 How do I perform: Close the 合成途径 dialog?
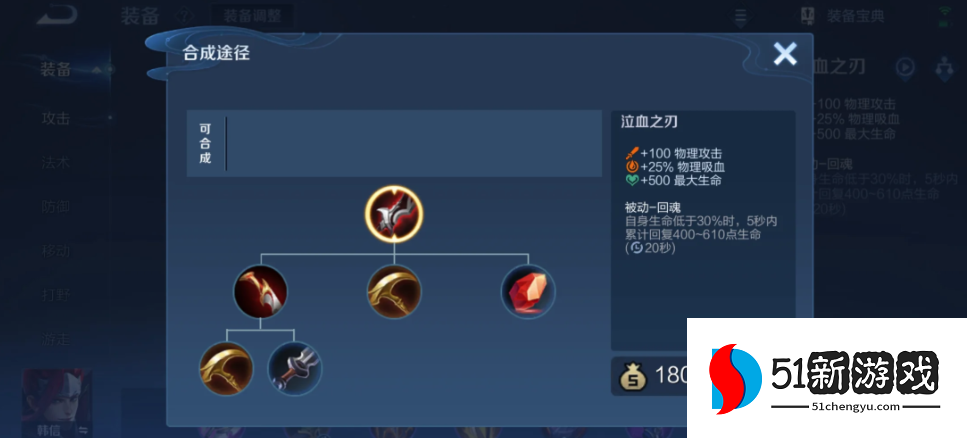[785, 54]
